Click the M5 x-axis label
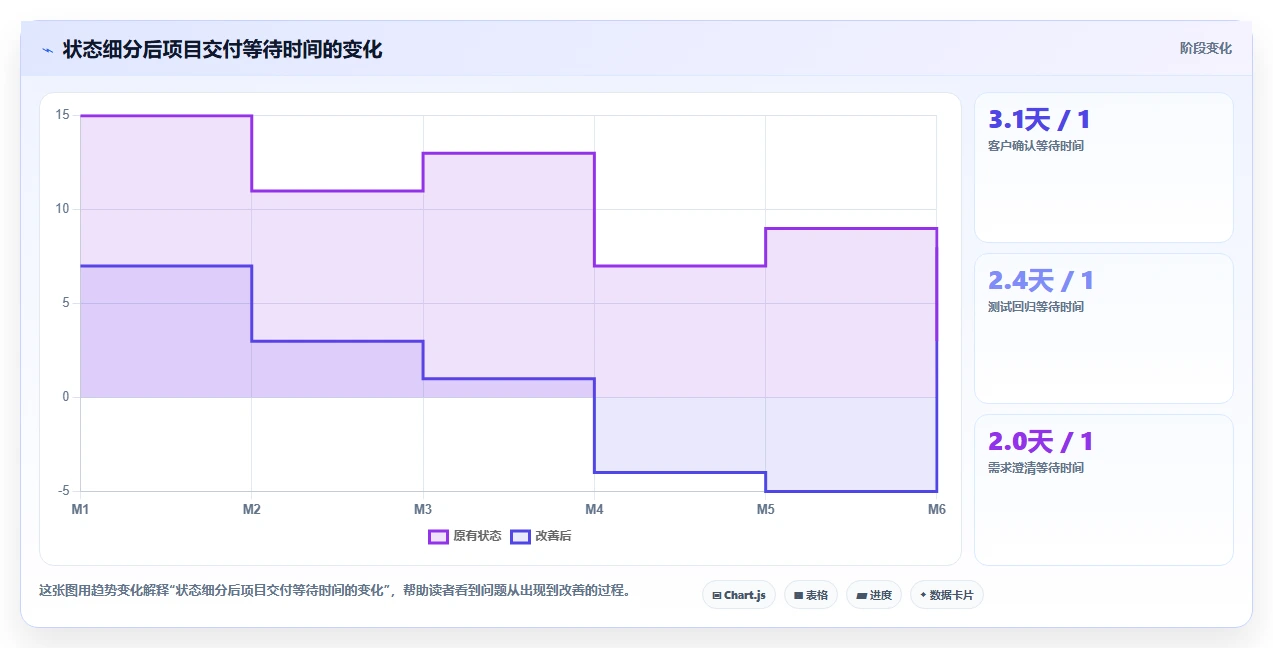Viewport: 1273px width, 648px height. [x=765, y=510]
